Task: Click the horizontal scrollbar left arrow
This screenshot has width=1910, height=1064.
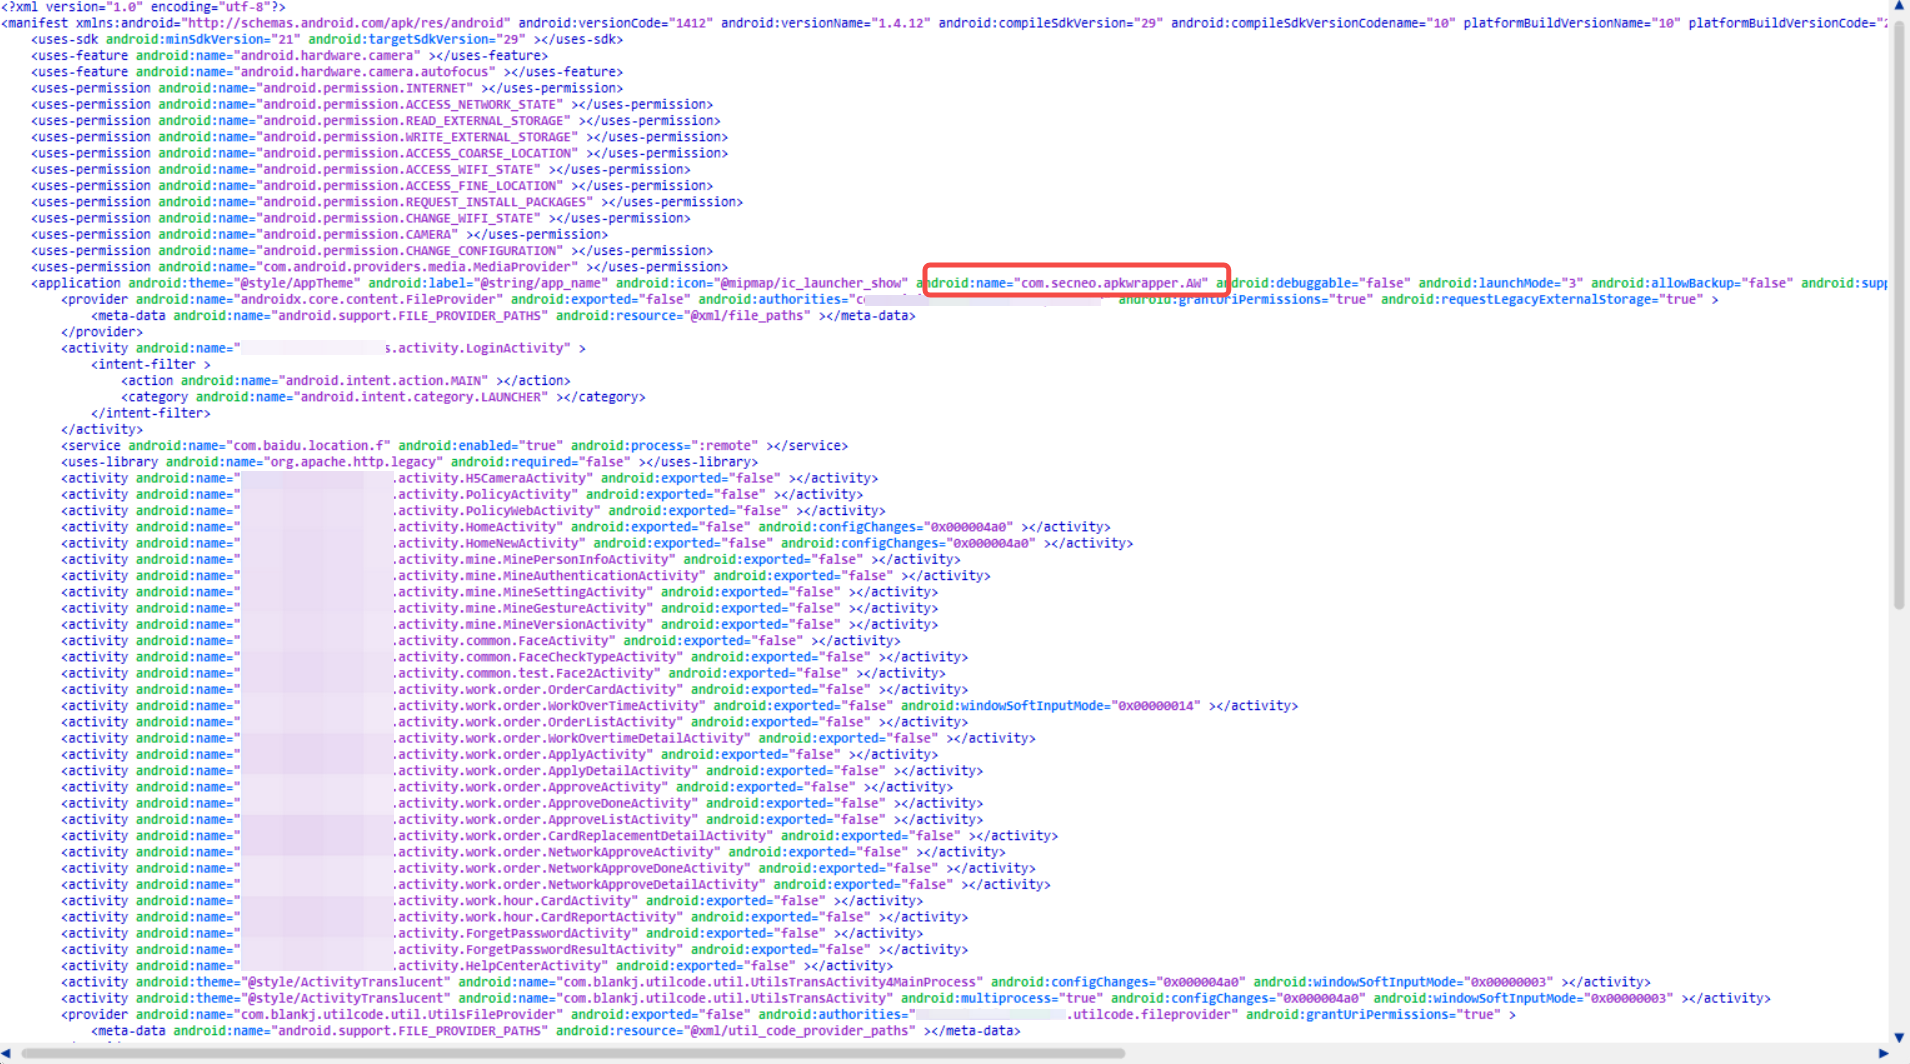Action: point(7,1053)
